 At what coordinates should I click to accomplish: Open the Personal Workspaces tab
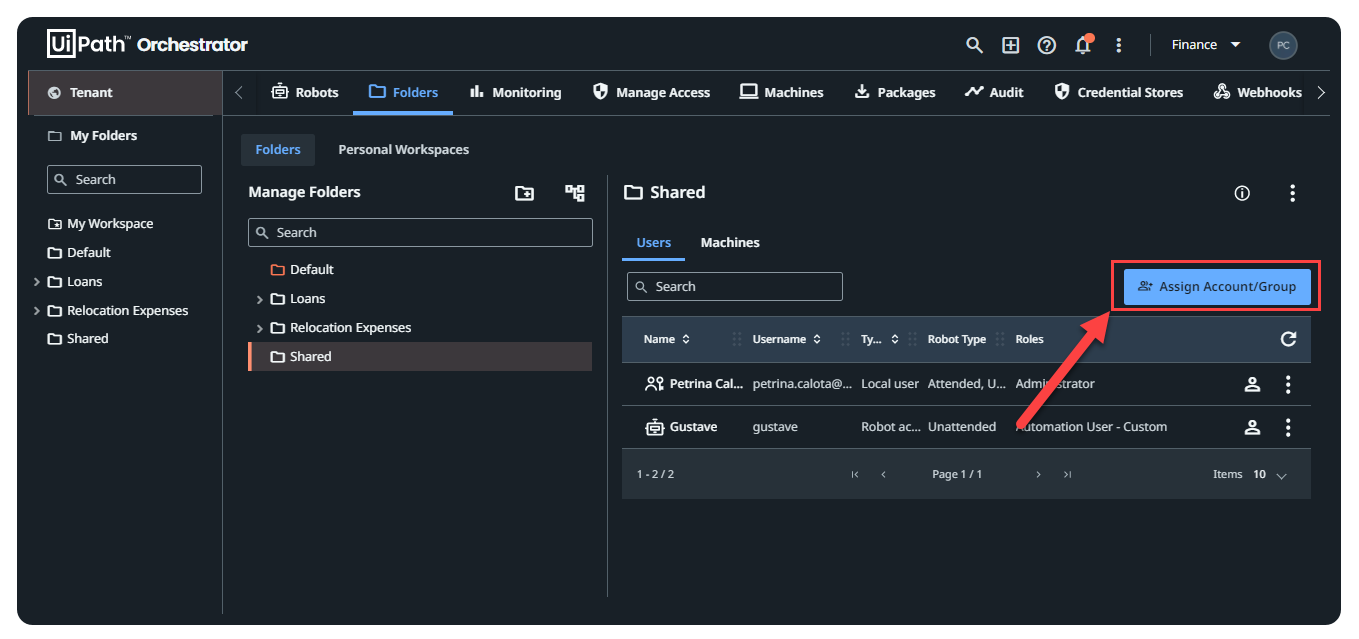(x=403, y=149)
